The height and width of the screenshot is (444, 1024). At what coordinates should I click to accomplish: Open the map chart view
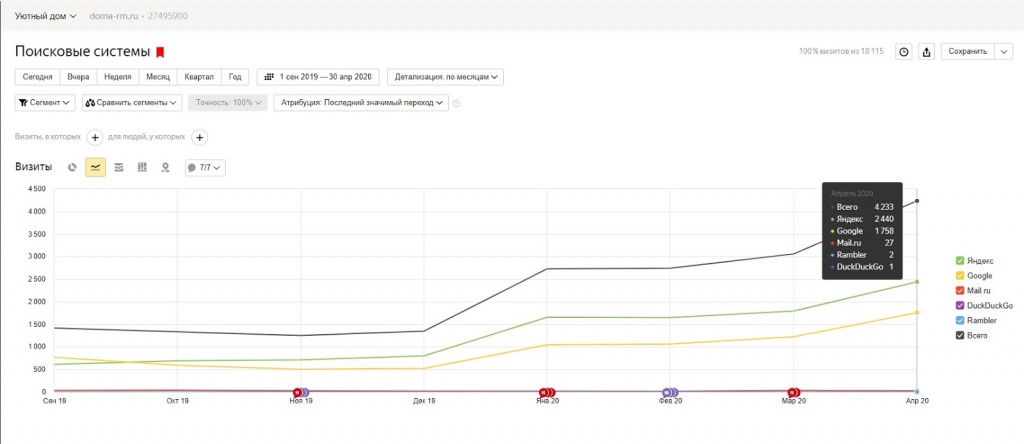165,167
